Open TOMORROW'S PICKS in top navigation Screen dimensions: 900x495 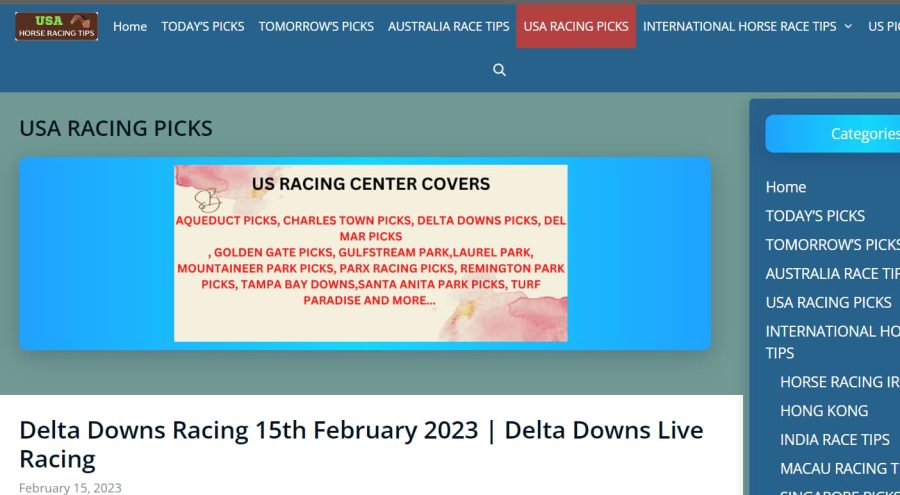tap(316, 26)
